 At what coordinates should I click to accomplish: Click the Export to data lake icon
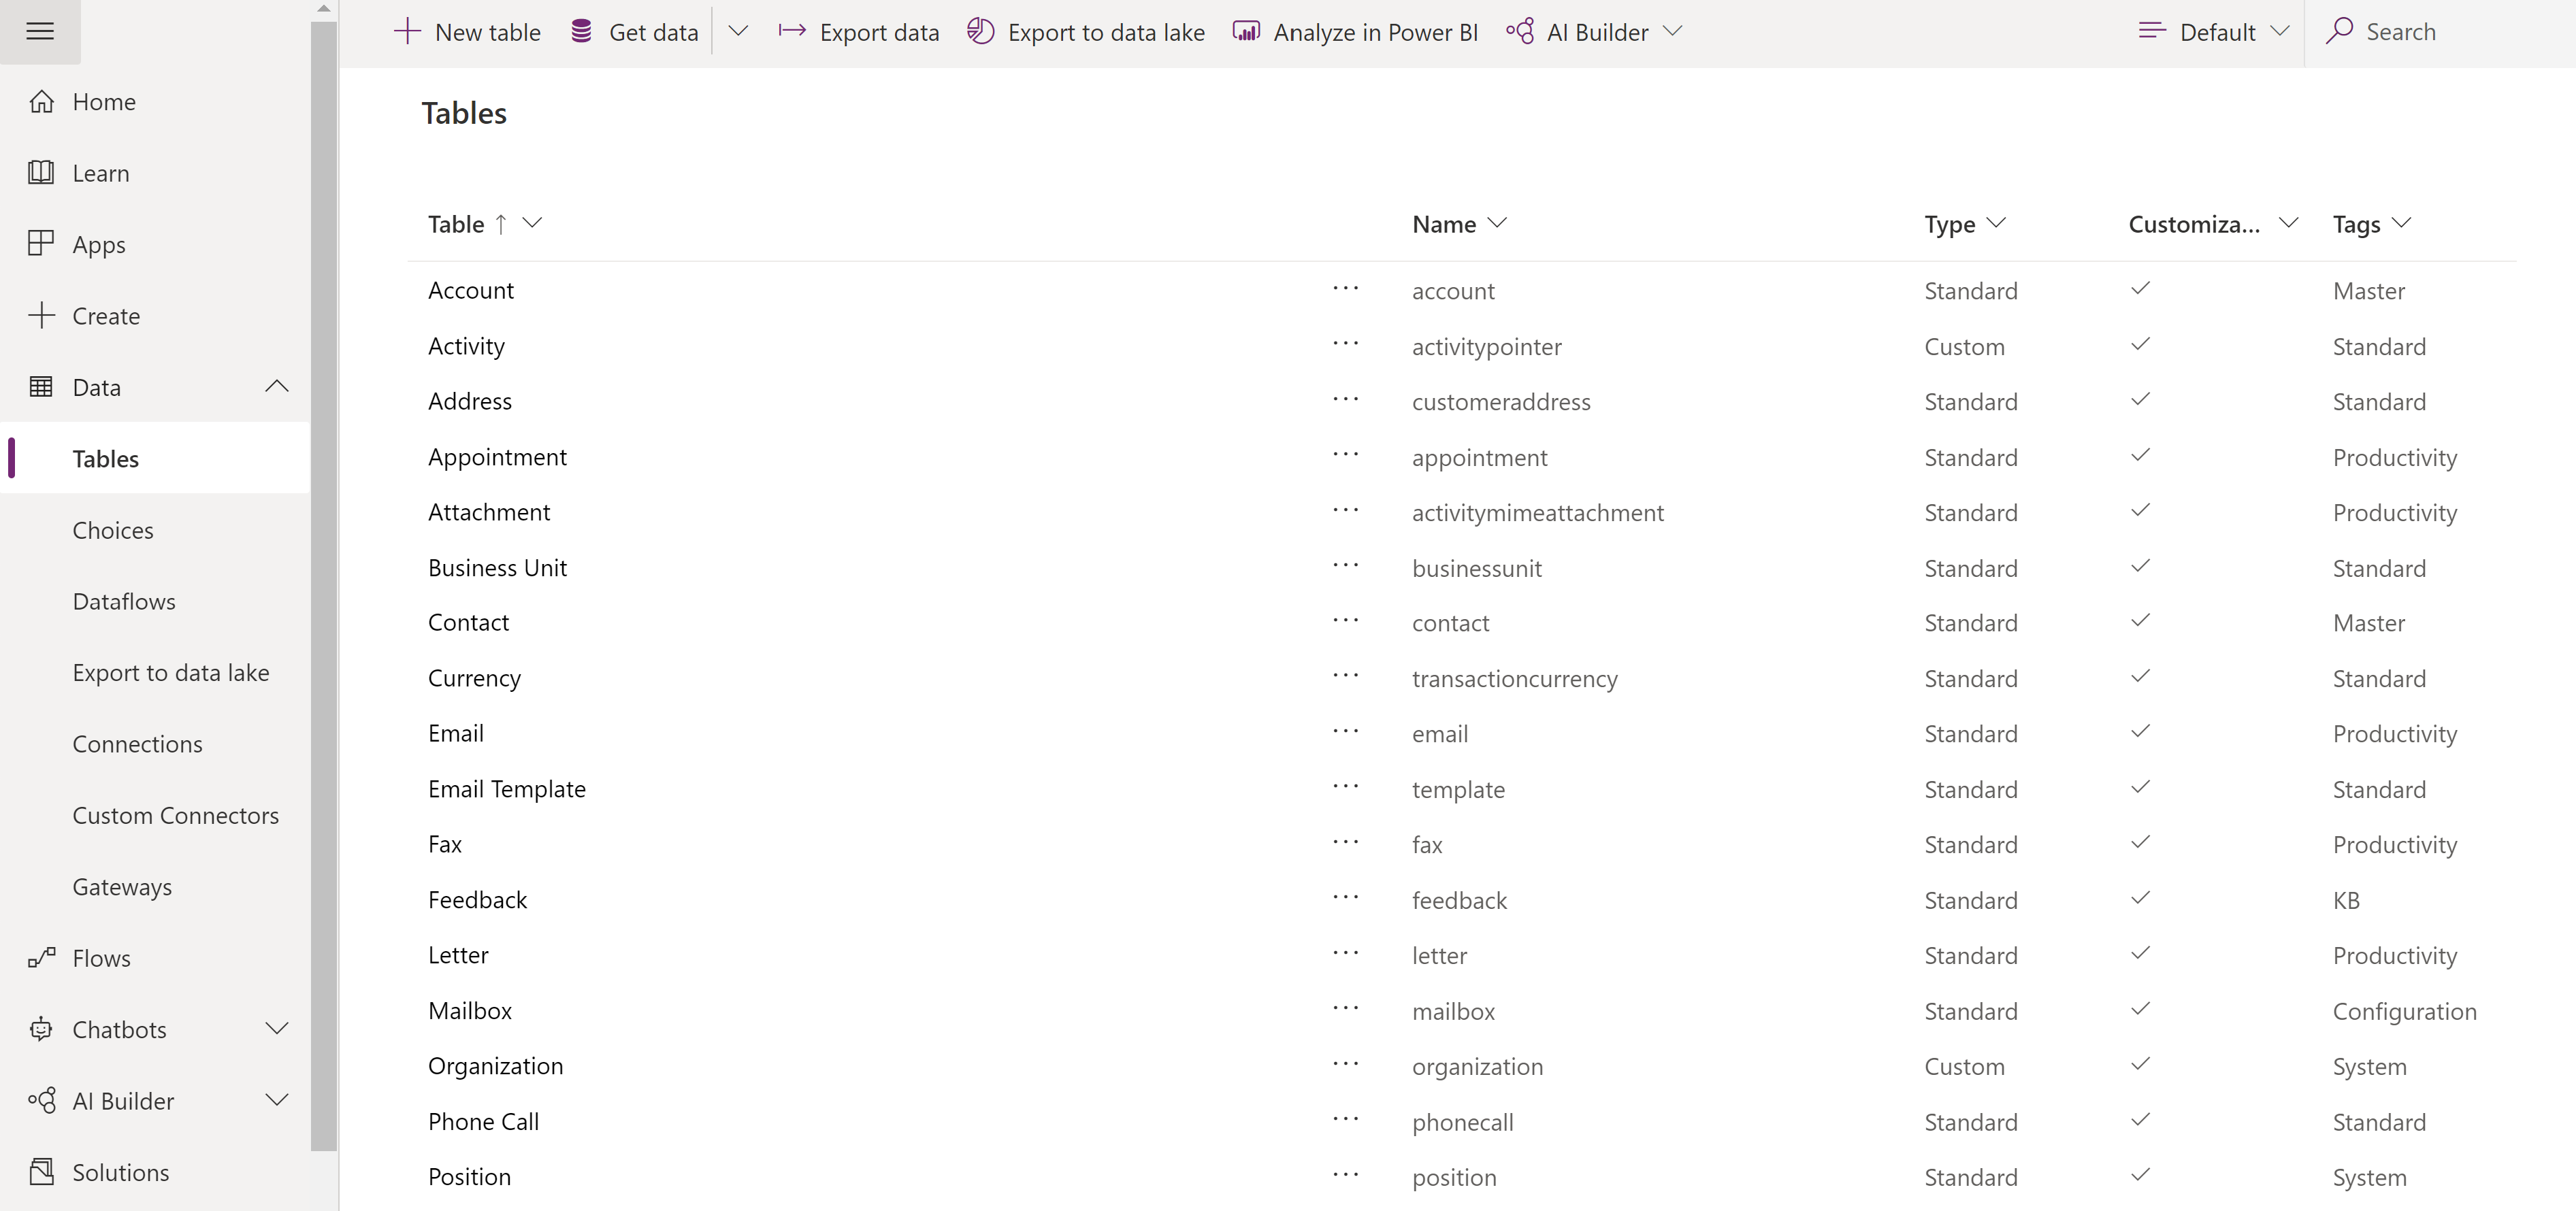981,29
